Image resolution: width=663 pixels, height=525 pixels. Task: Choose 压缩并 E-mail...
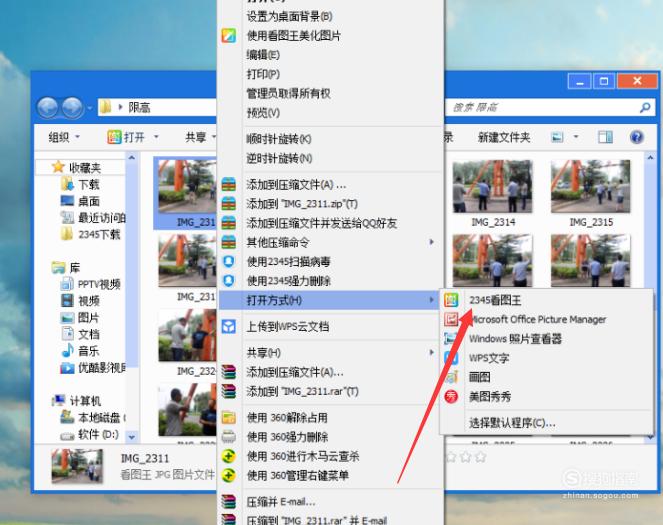coord(281,502)
